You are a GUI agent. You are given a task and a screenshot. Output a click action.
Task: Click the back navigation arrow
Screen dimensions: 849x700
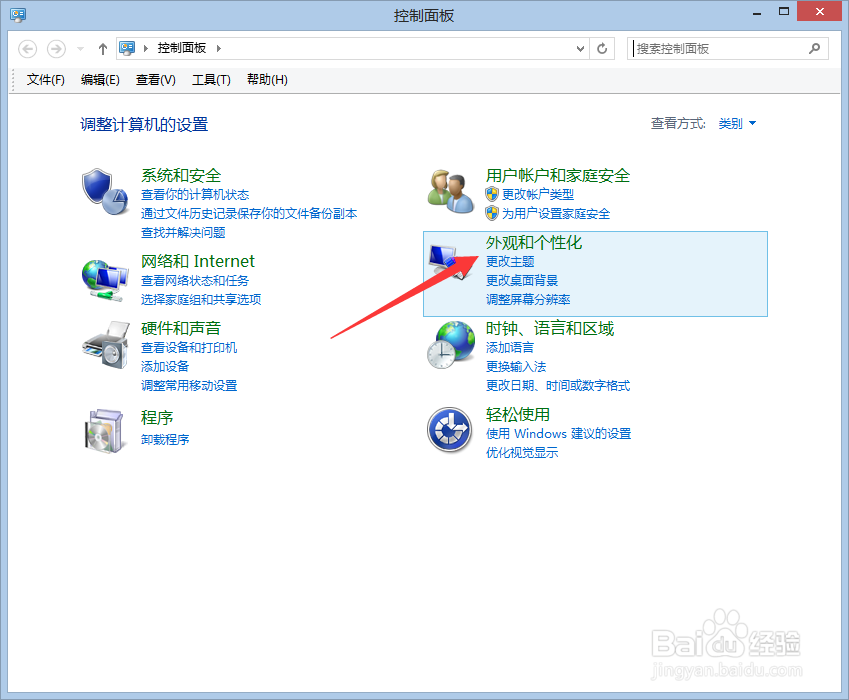pyautogui.click(x=28, y=49)
